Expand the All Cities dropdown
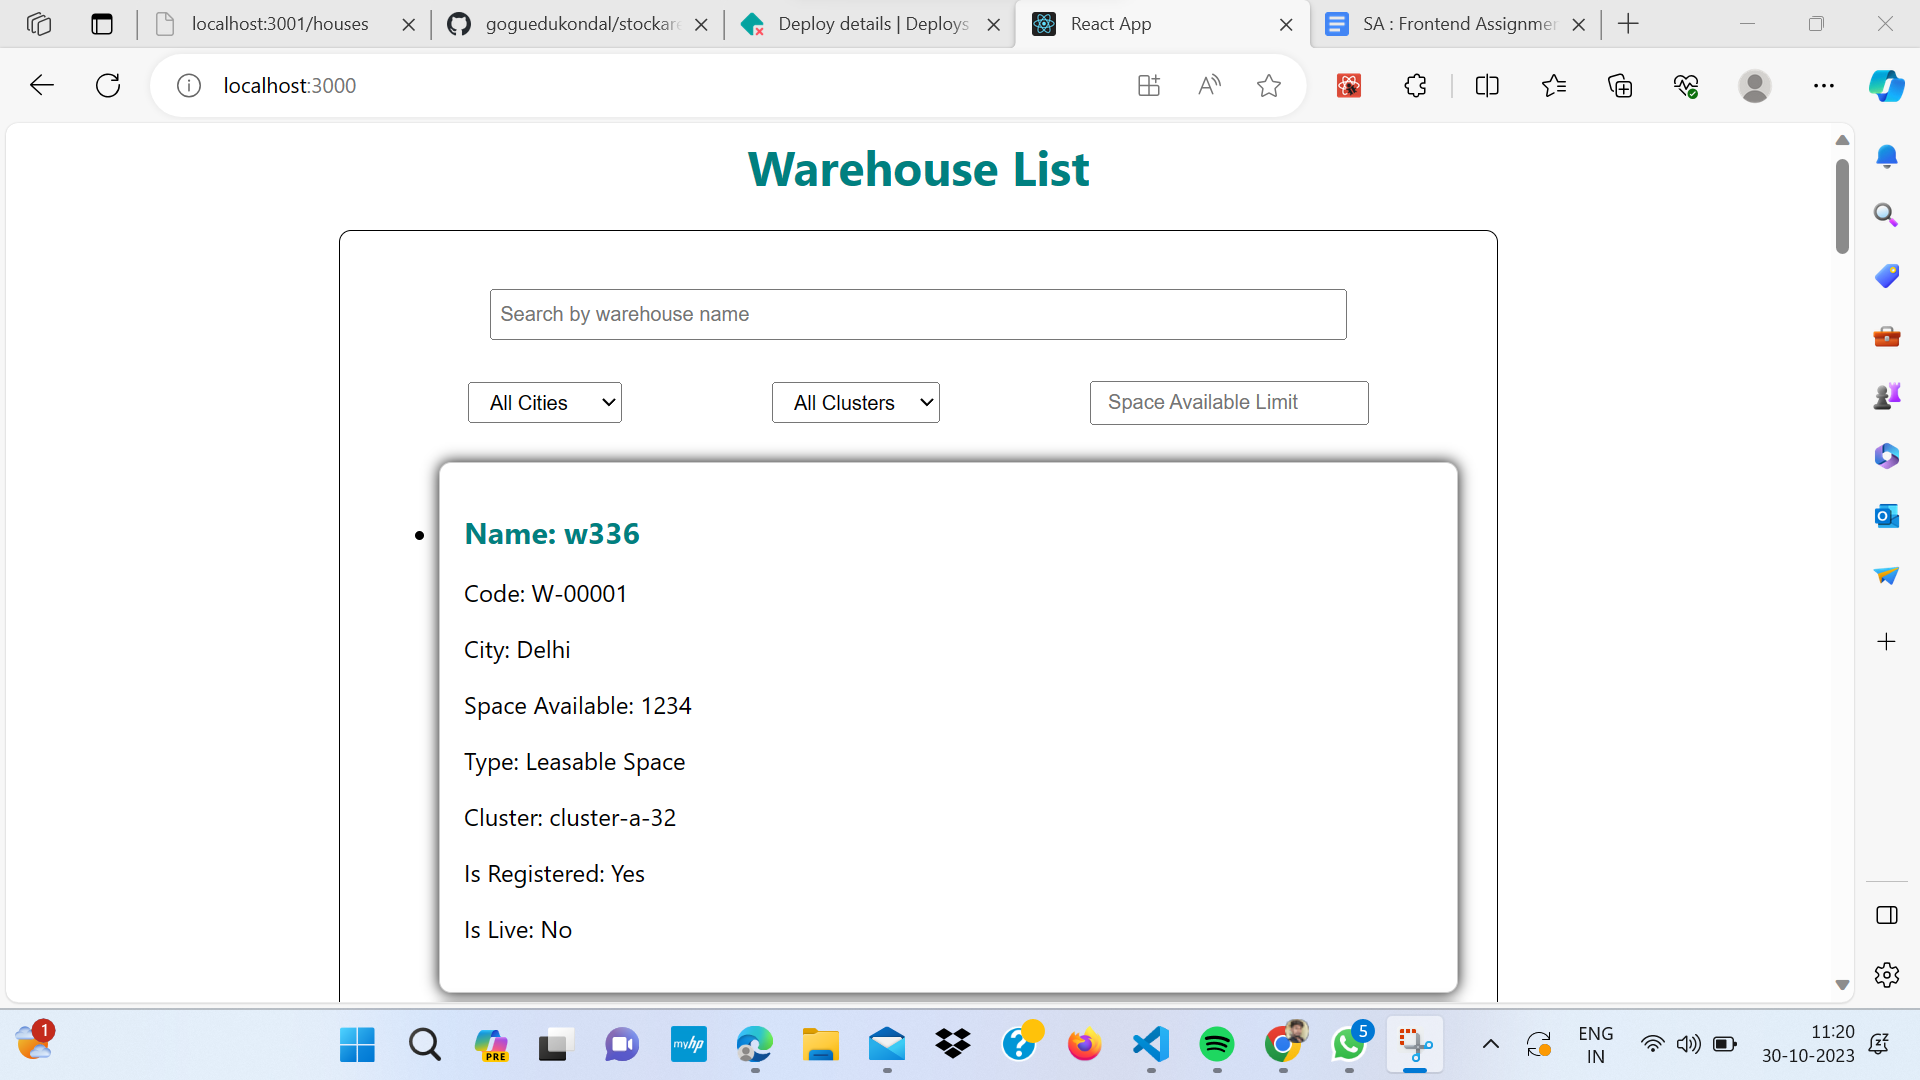Screen dimensions: 1920x1080 pos(545,403)
